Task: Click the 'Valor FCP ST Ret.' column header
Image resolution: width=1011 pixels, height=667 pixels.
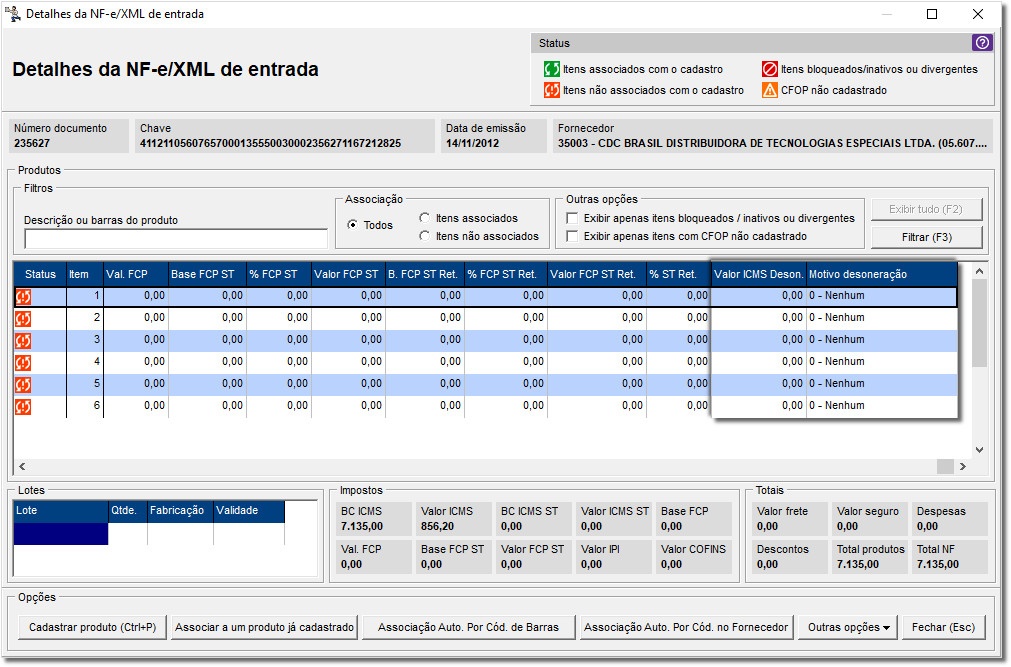Action: [596, 274]
